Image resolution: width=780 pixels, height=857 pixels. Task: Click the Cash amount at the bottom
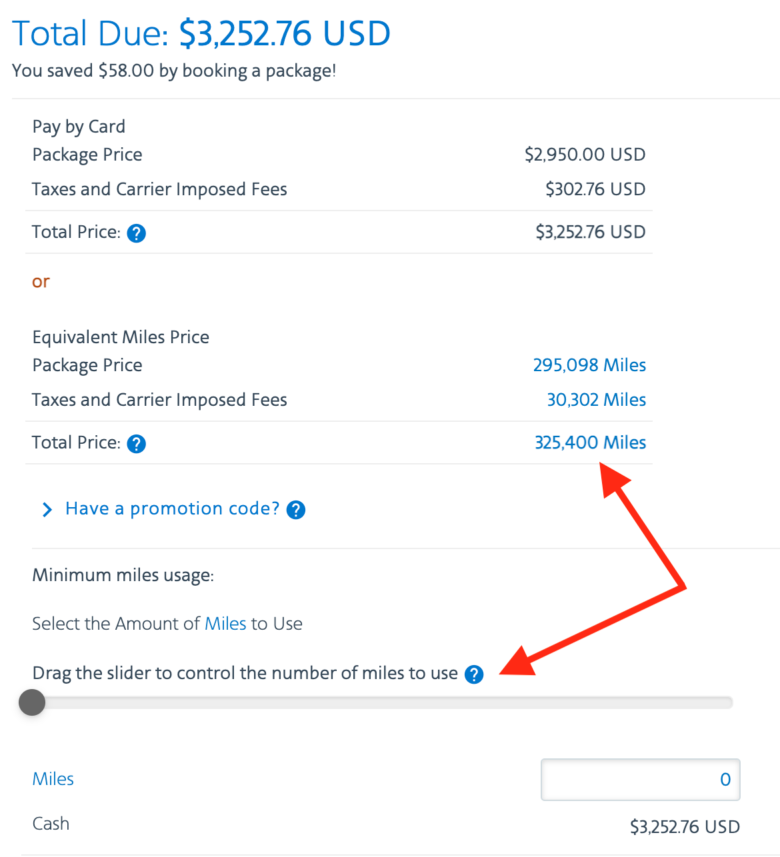[684, 827]
